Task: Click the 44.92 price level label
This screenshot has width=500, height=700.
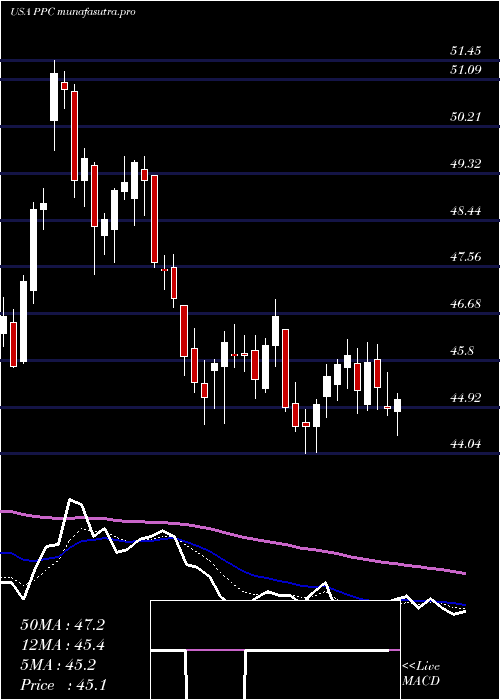Action: click(466, 398)
